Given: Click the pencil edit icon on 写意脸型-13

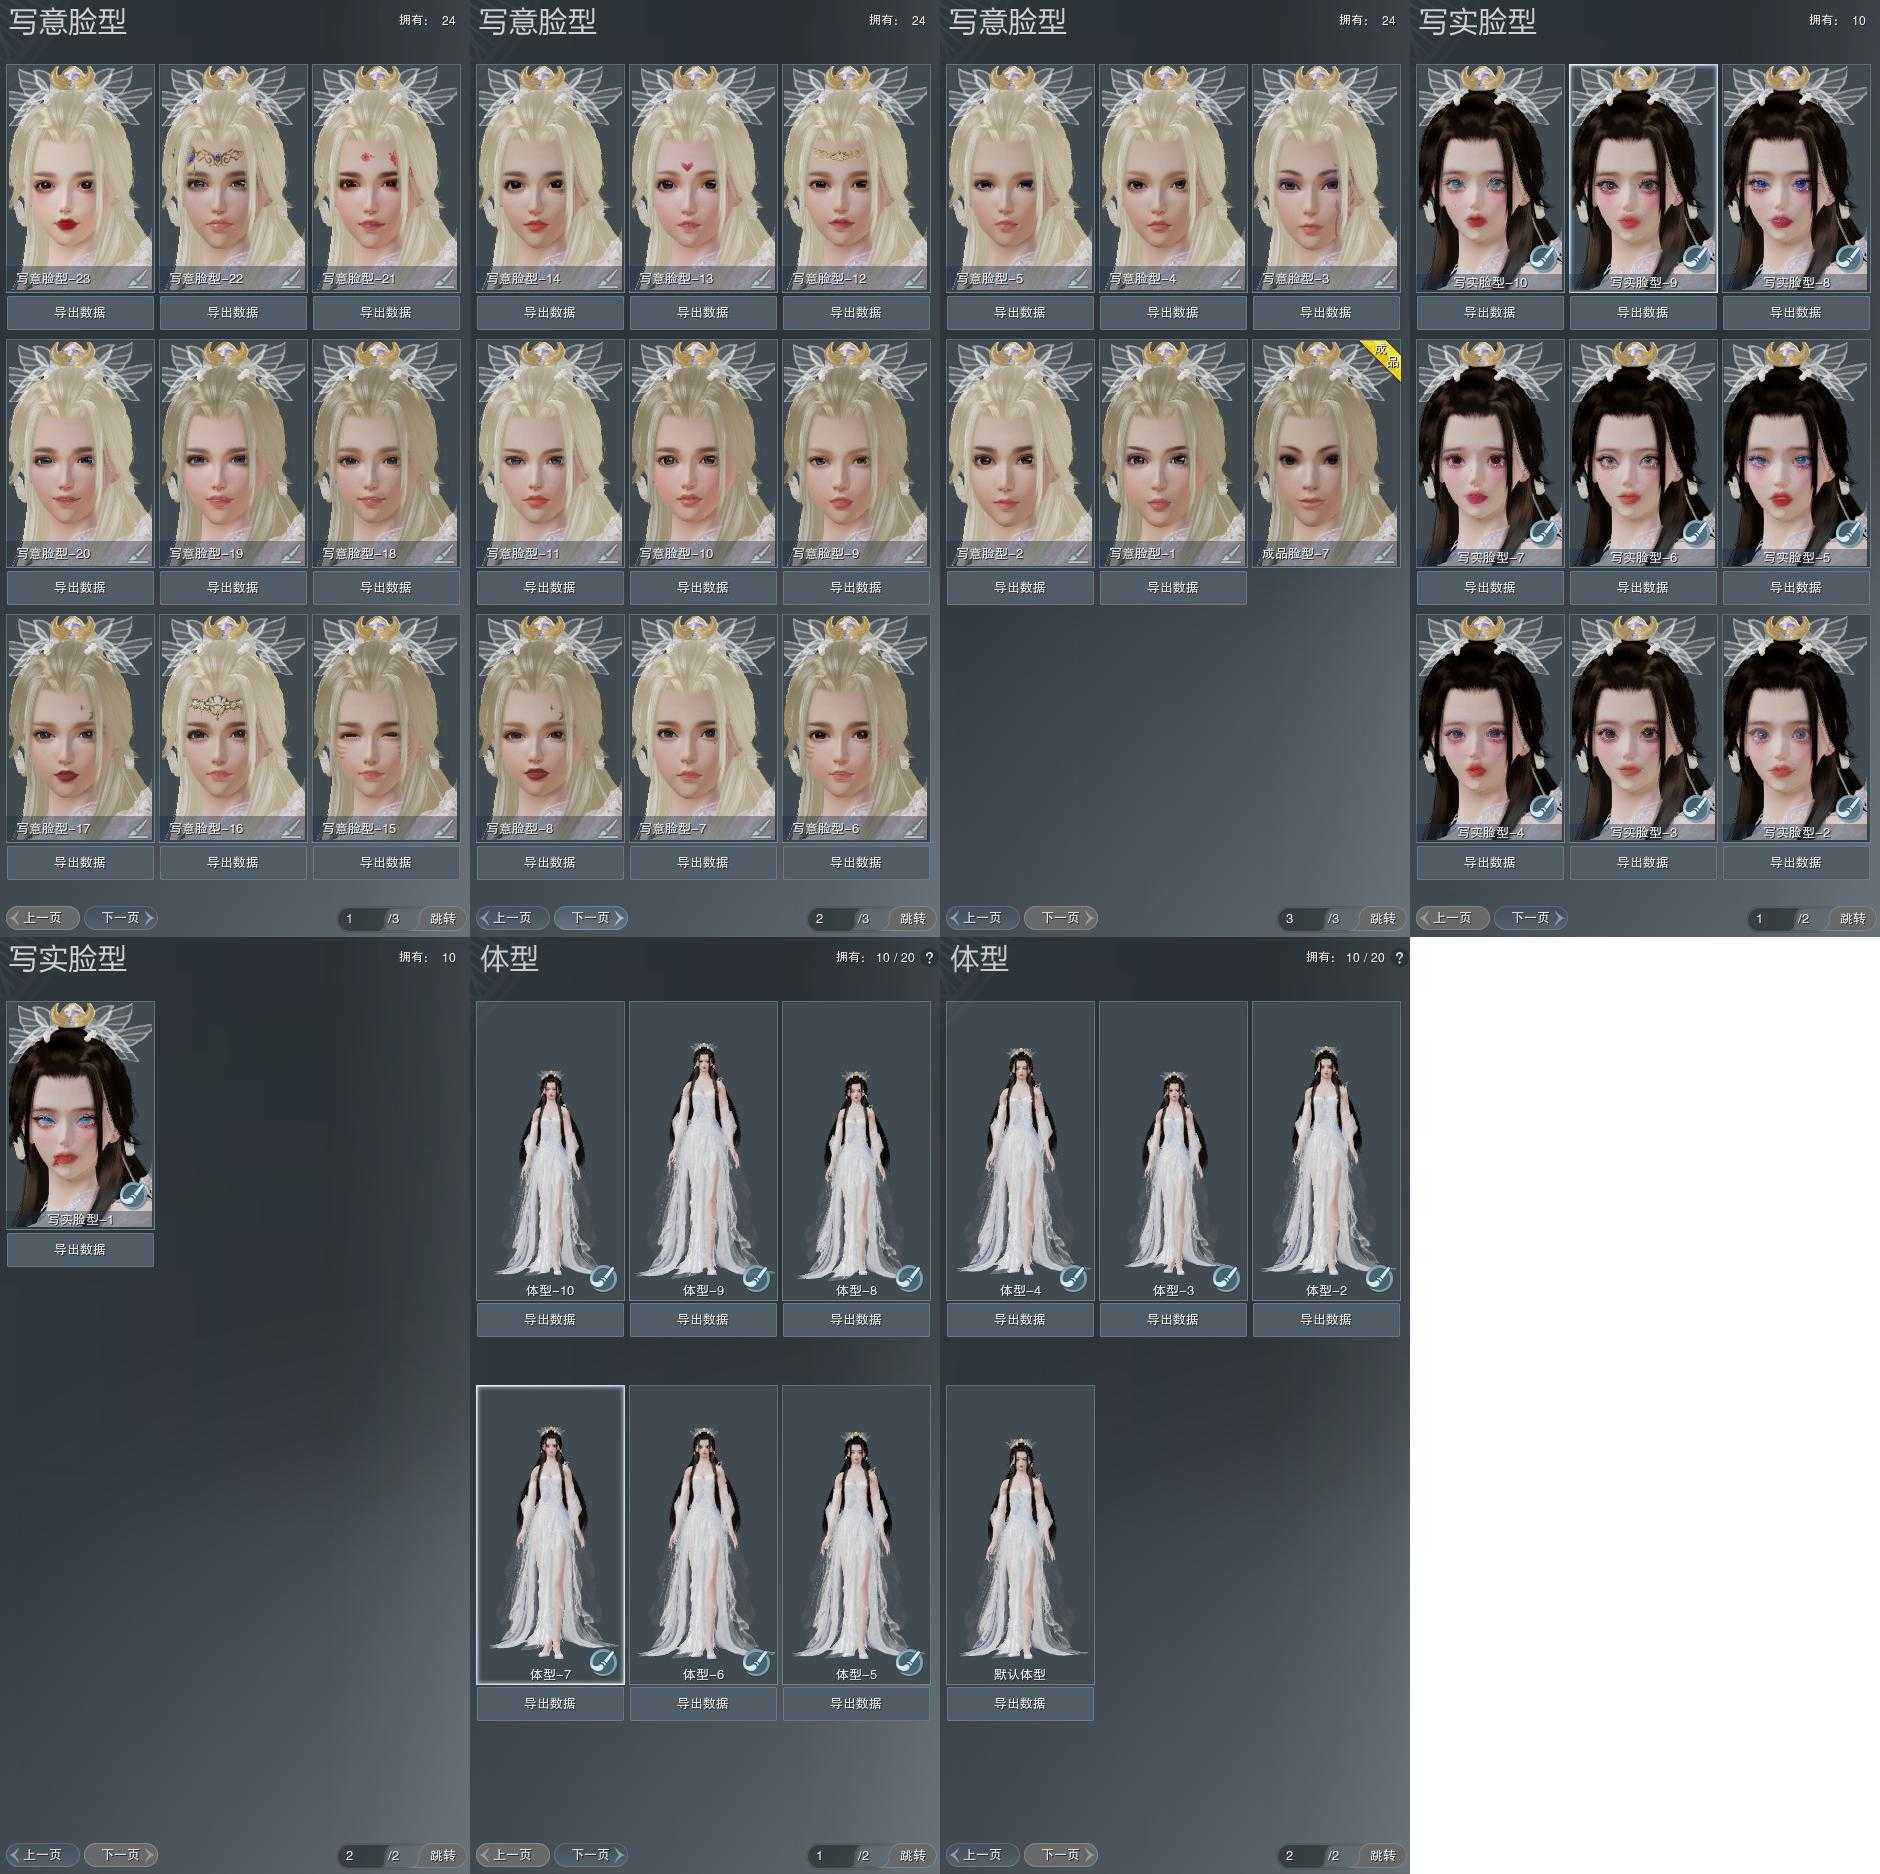Looking at the screenshot, I should [762, 278].
